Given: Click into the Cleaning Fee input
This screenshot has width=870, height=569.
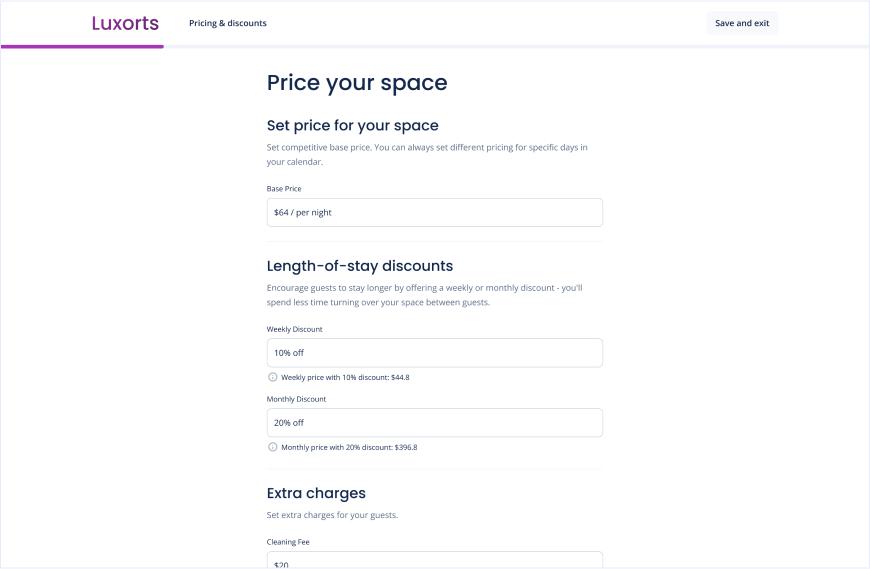Looking at the screenshot, I should tap(434, 560).
